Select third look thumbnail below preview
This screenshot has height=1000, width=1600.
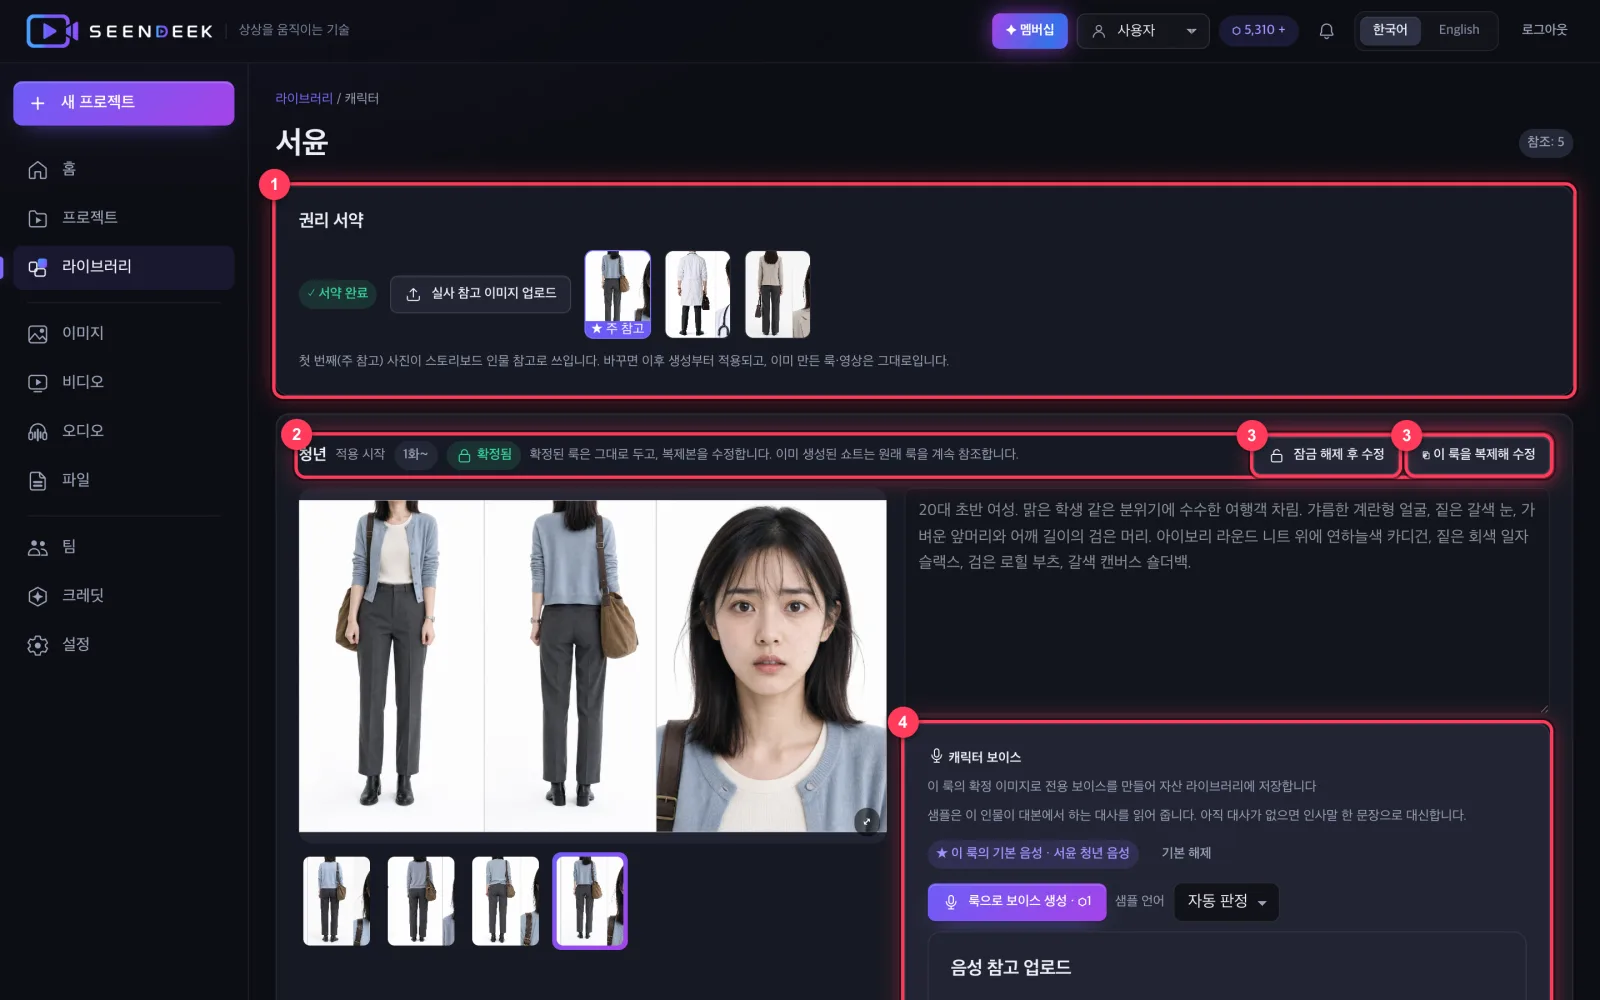505,901
